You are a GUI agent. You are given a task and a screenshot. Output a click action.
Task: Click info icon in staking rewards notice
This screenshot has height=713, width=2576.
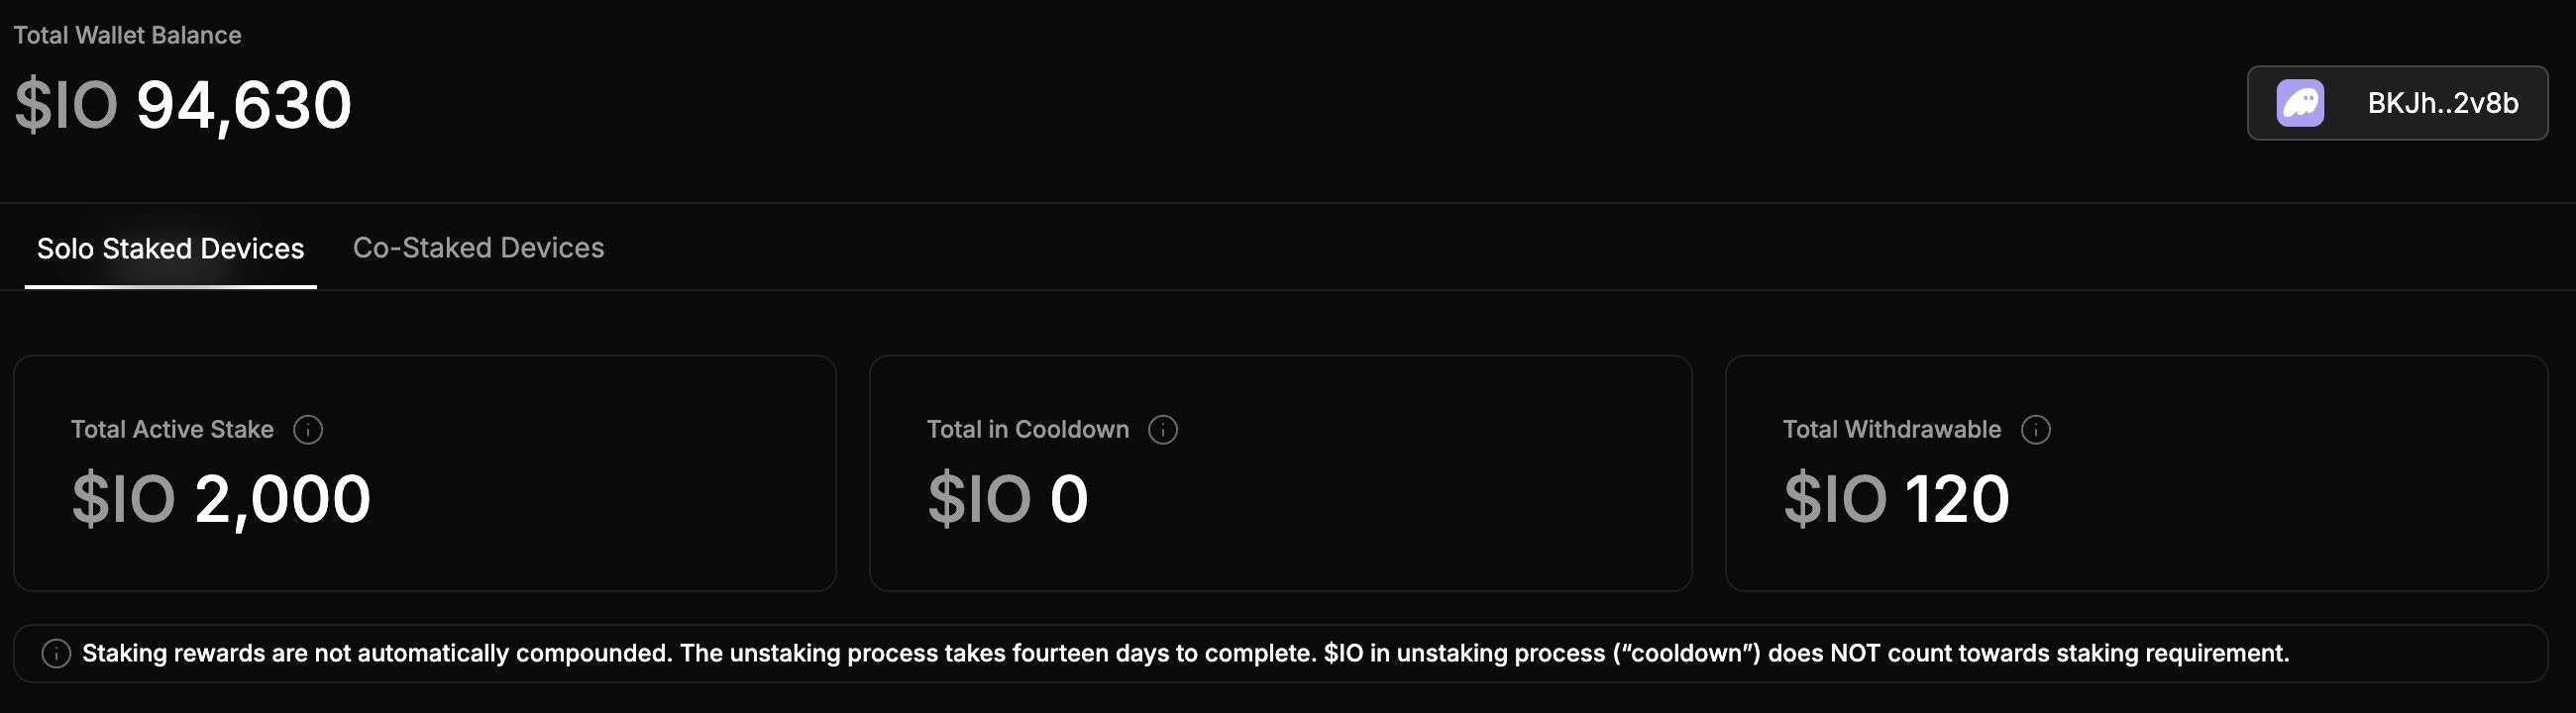[56, 654]
